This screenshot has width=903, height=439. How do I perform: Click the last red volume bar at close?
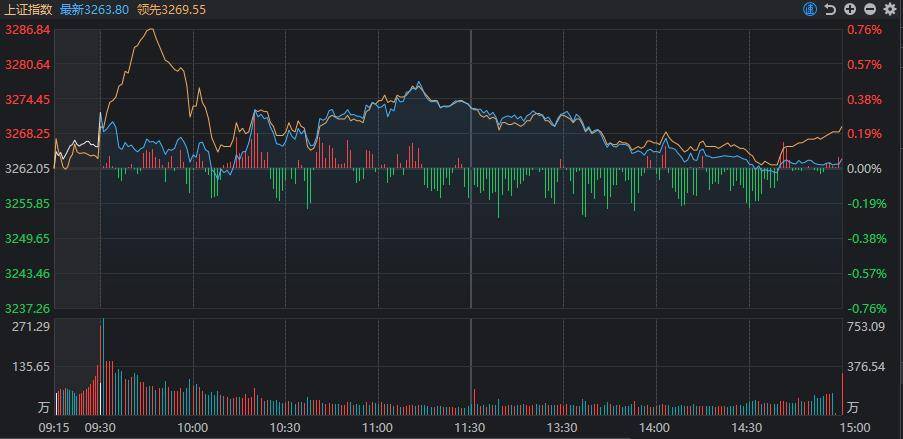click(843, 394)
